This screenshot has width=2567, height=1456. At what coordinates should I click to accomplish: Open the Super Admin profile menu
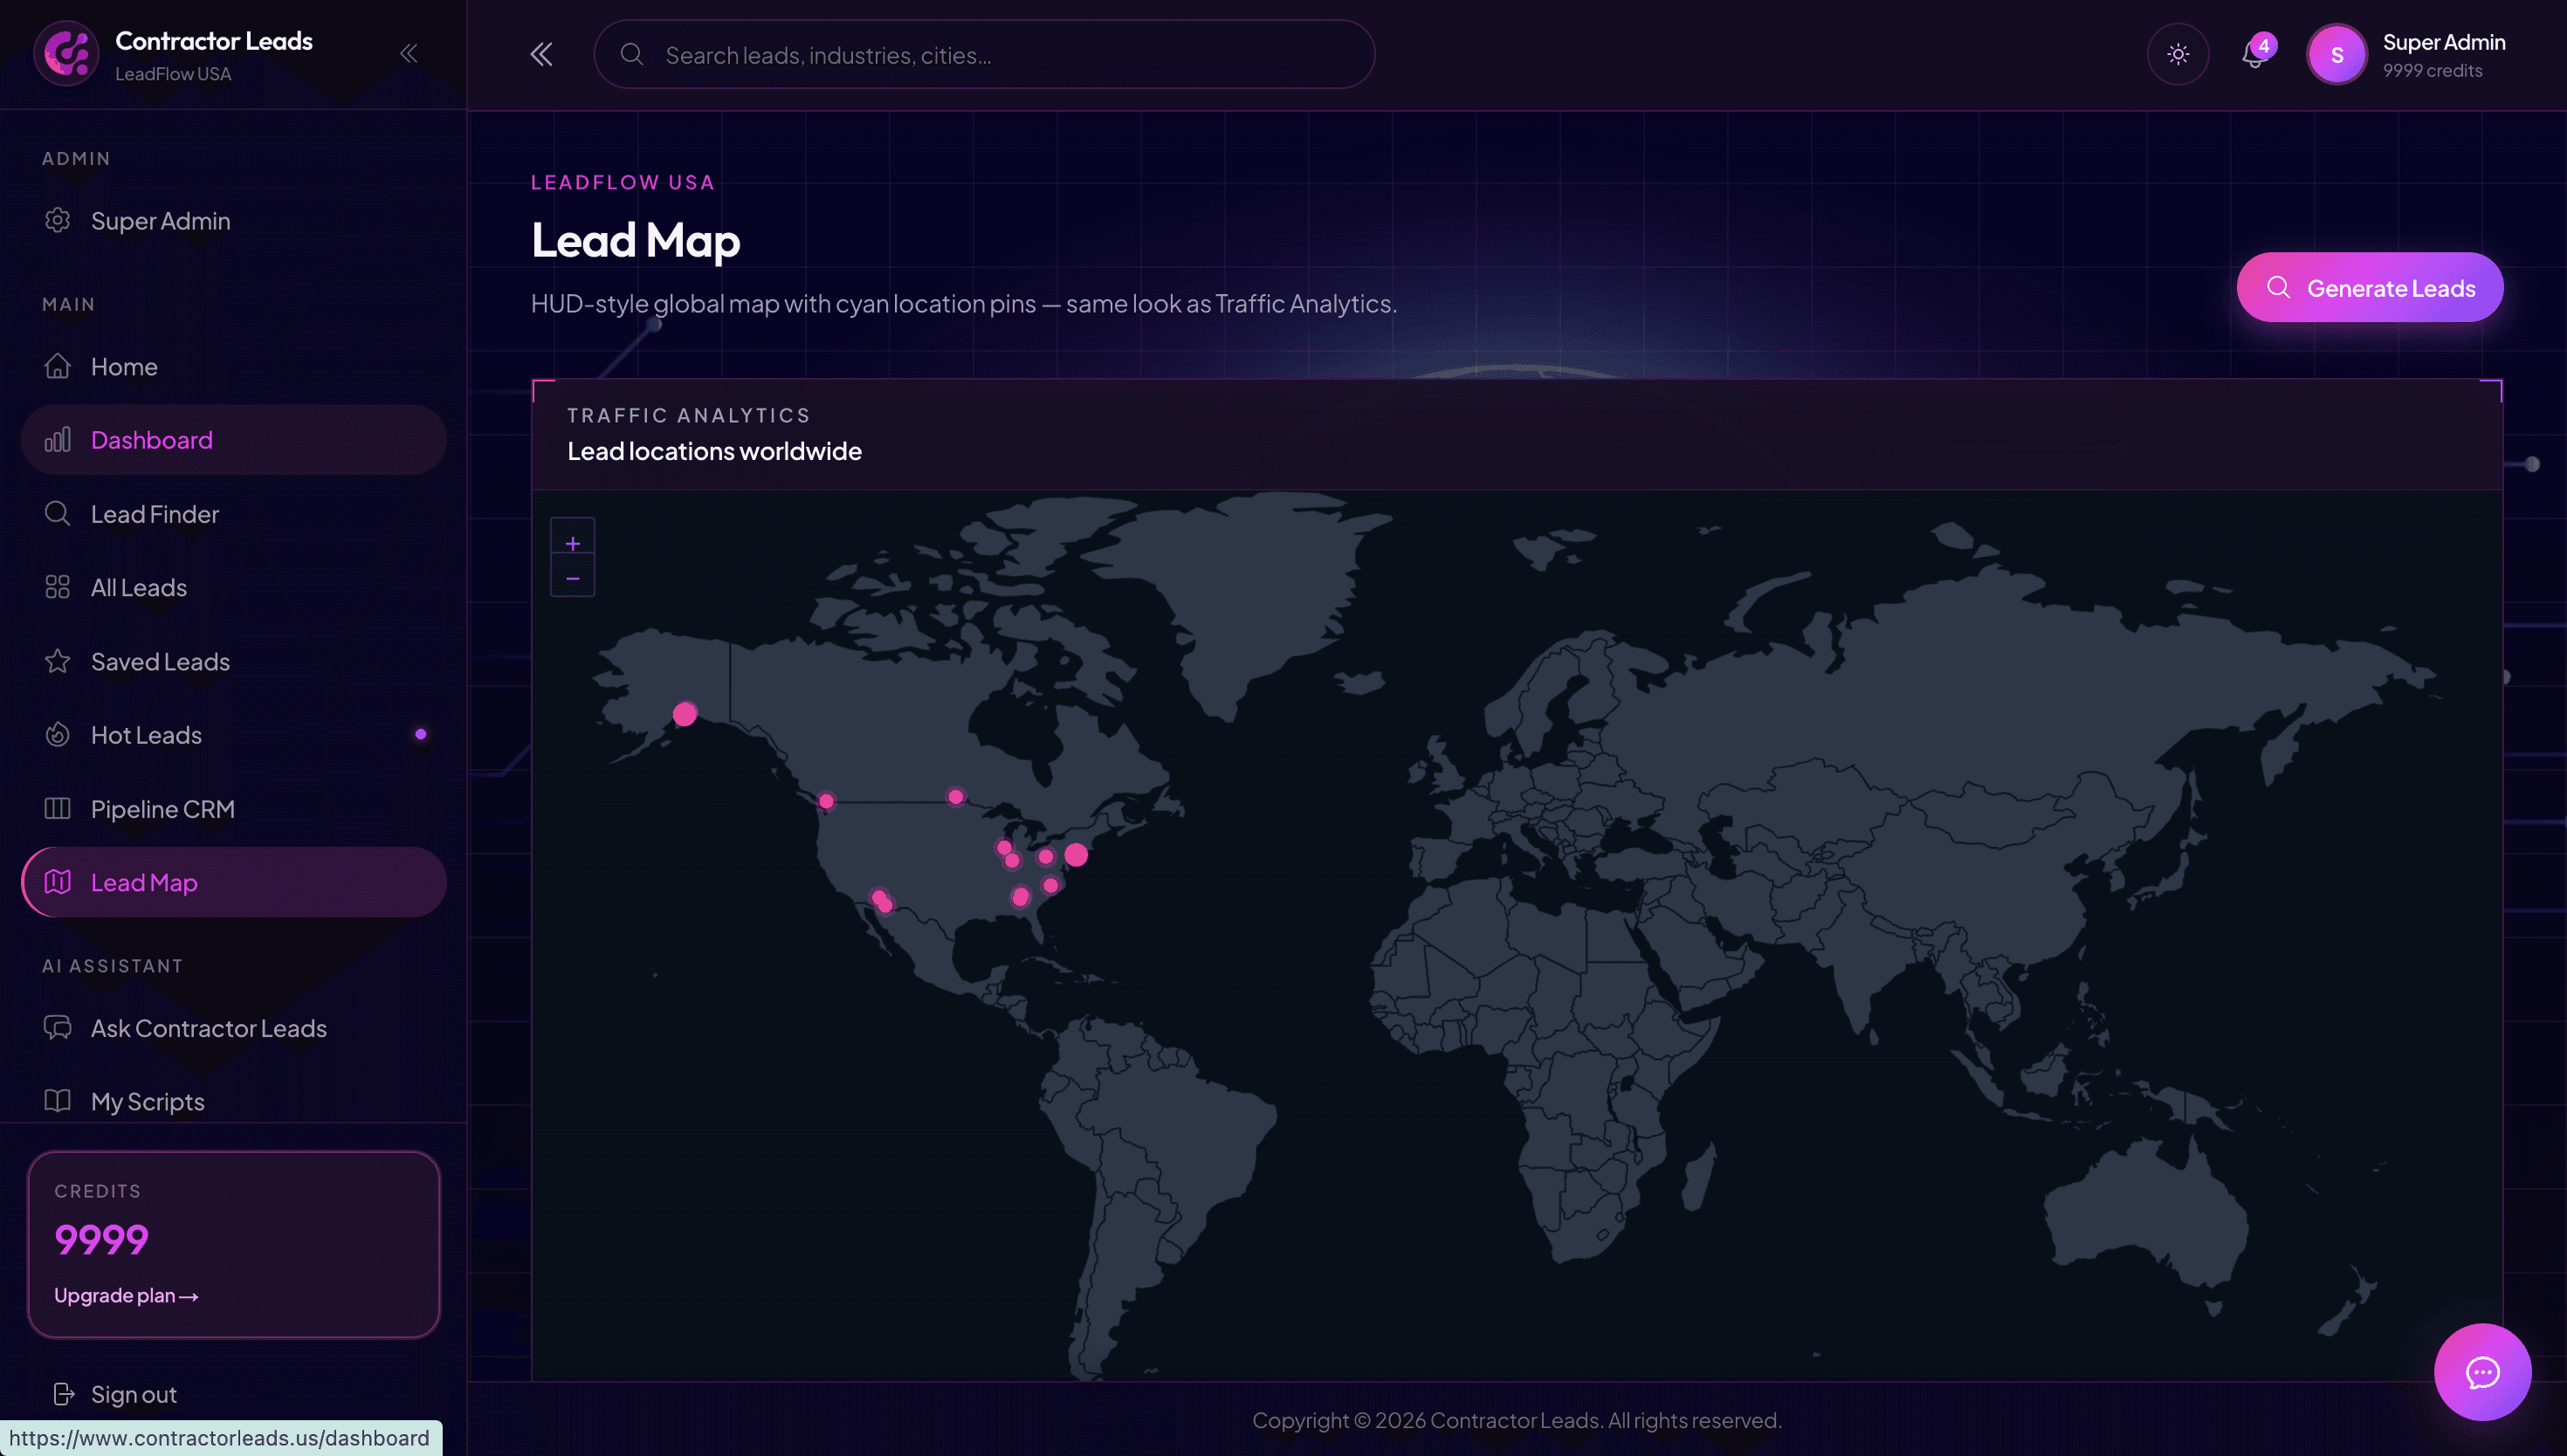click(2406, 55)
